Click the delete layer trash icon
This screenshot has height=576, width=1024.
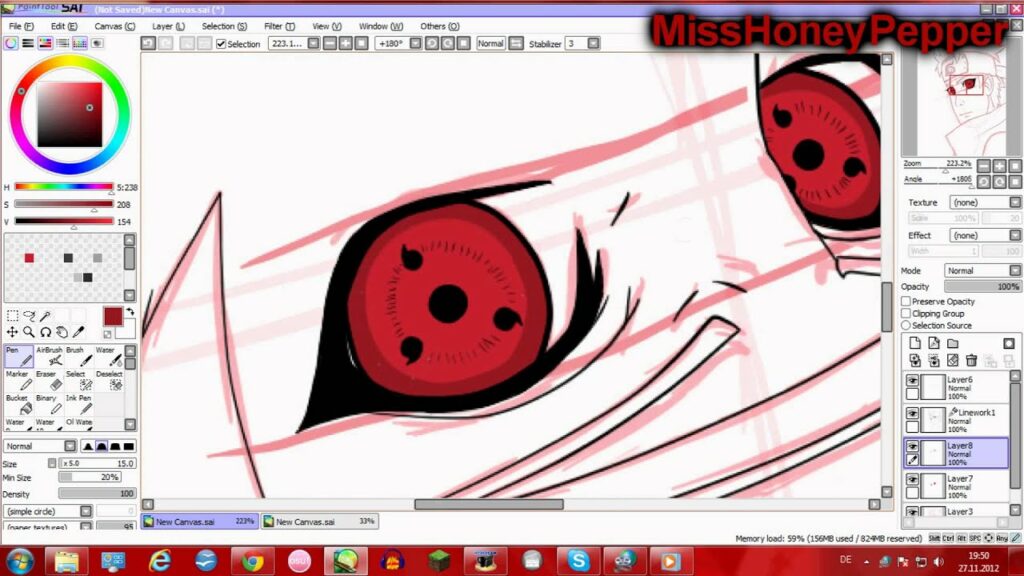click(x=971, y=360)
